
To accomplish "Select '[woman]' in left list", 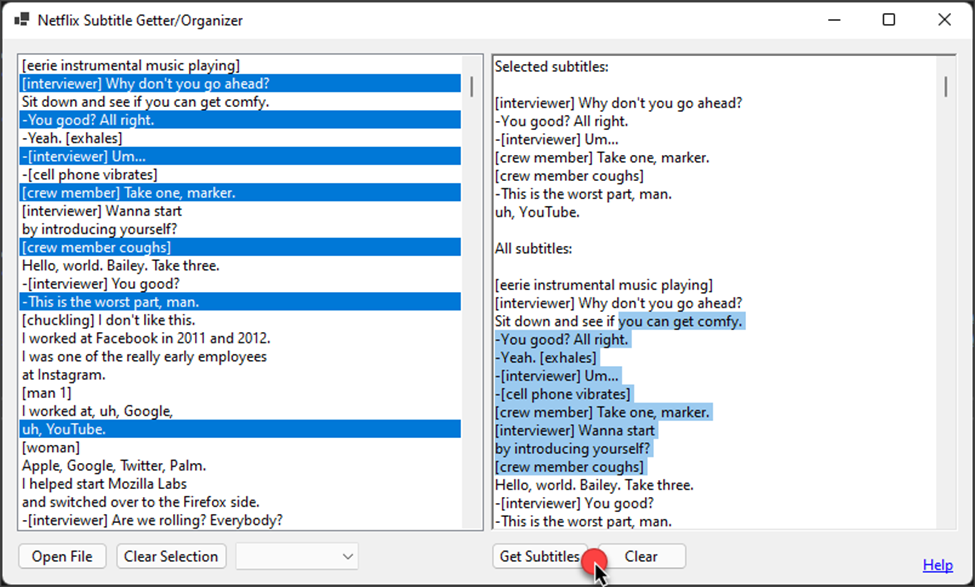I will 240,447.
